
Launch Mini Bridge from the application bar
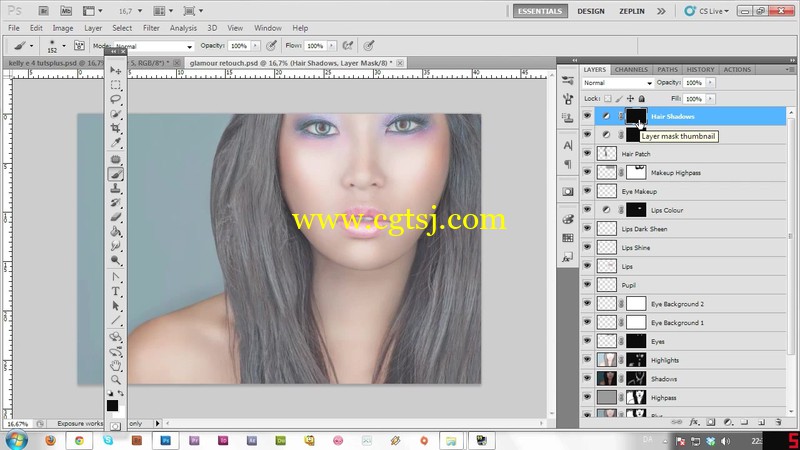tap(66, 11)
